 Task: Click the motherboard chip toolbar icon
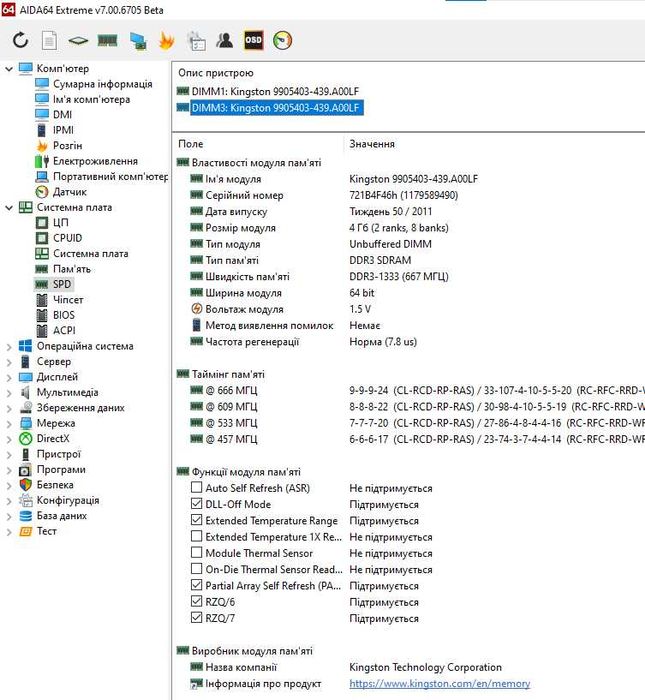coord(78,41)
